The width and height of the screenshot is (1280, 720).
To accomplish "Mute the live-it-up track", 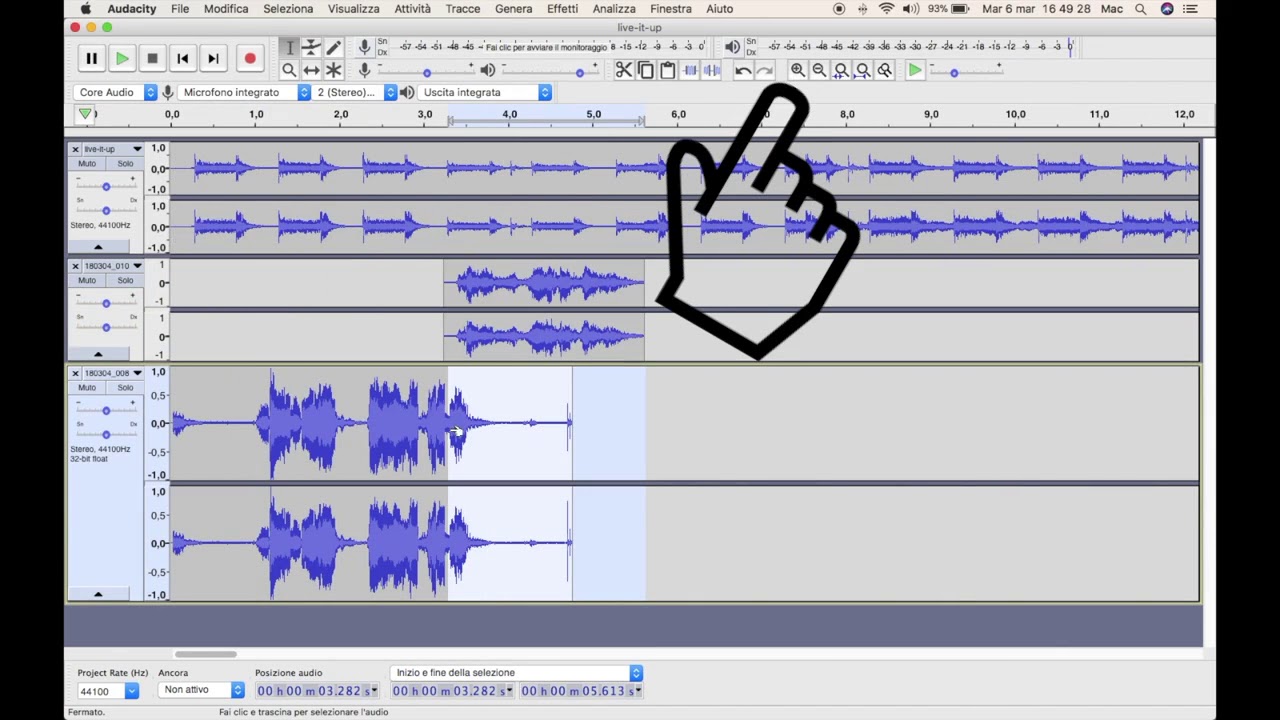I will pyautogui.click(x=87, y=163).
